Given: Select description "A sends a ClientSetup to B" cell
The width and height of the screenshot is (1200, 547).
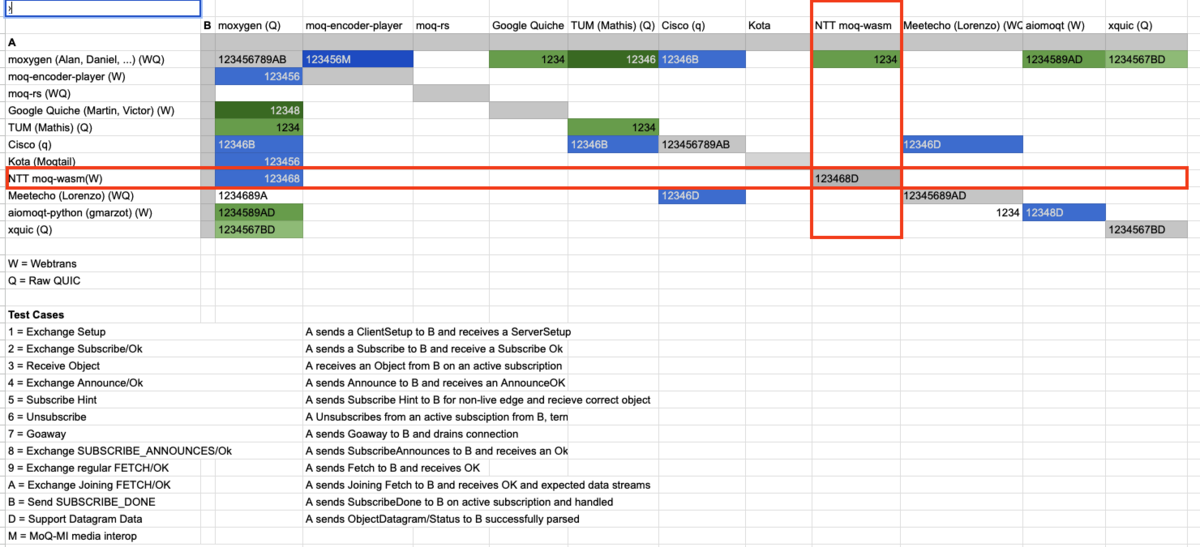Looking at the screenshot, I should click(x=438, y=332).
